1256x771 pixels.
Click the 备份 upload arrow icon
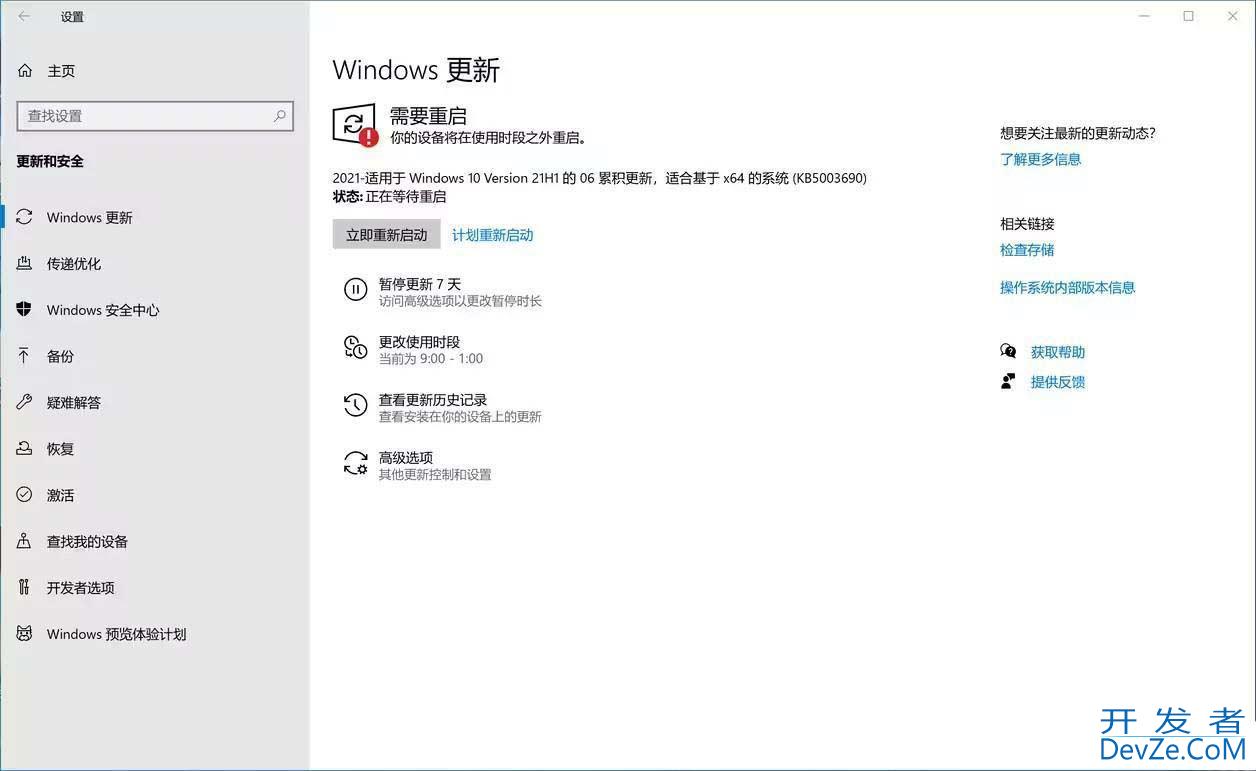[25, 356]
